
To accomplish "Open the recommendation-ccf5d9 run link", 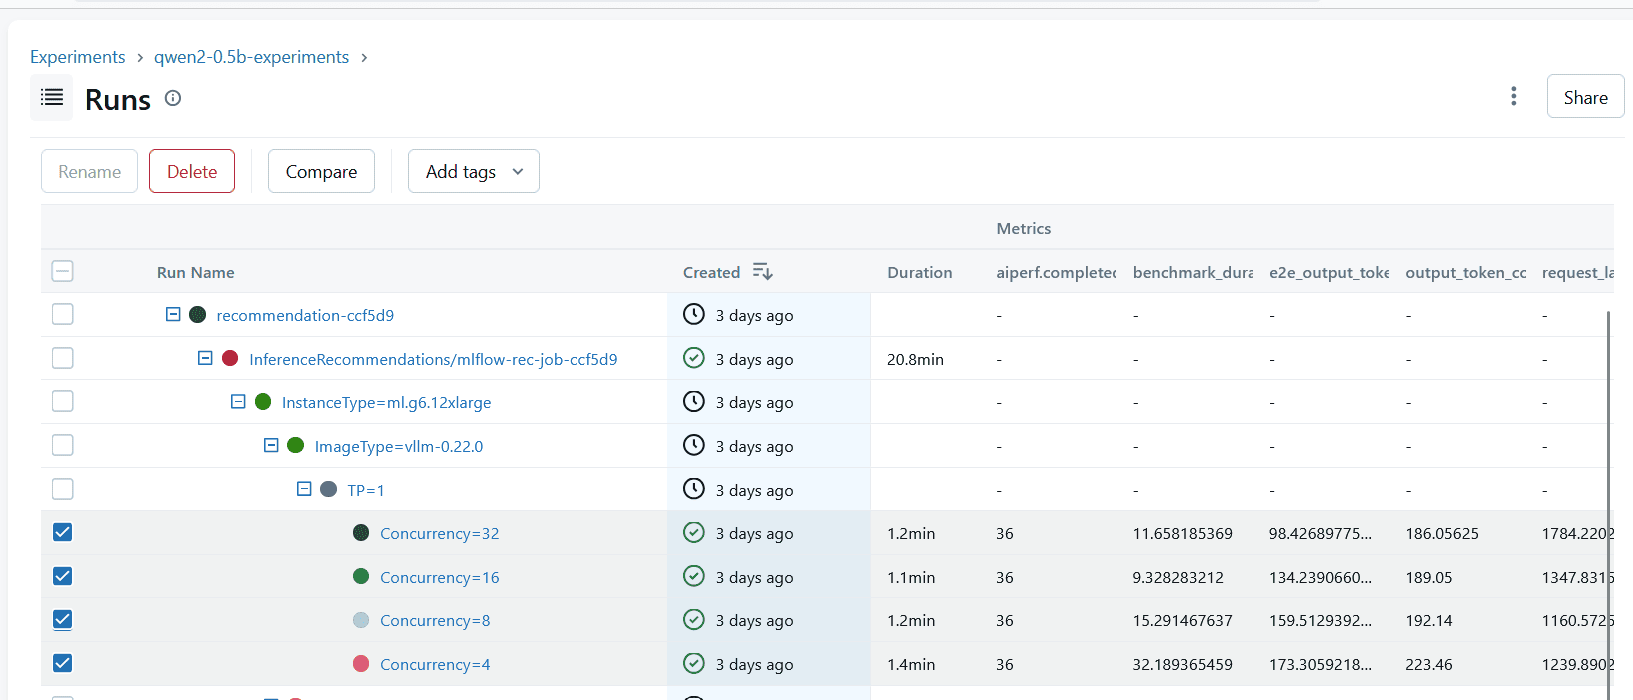I will (x=305, y=315).
